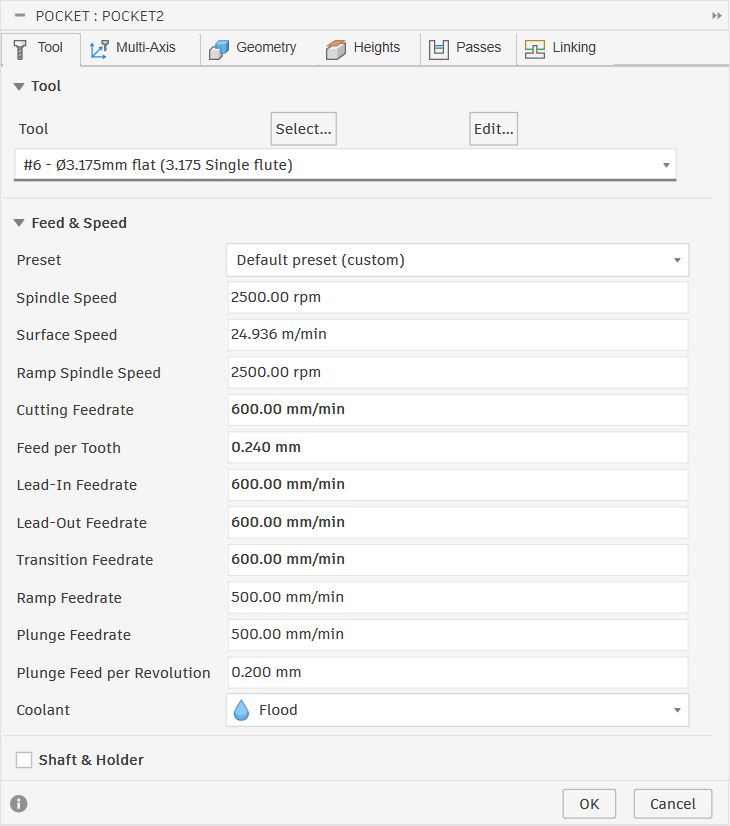Click the 'Coolant' label

pyautogui.click(x=43, y=710)
